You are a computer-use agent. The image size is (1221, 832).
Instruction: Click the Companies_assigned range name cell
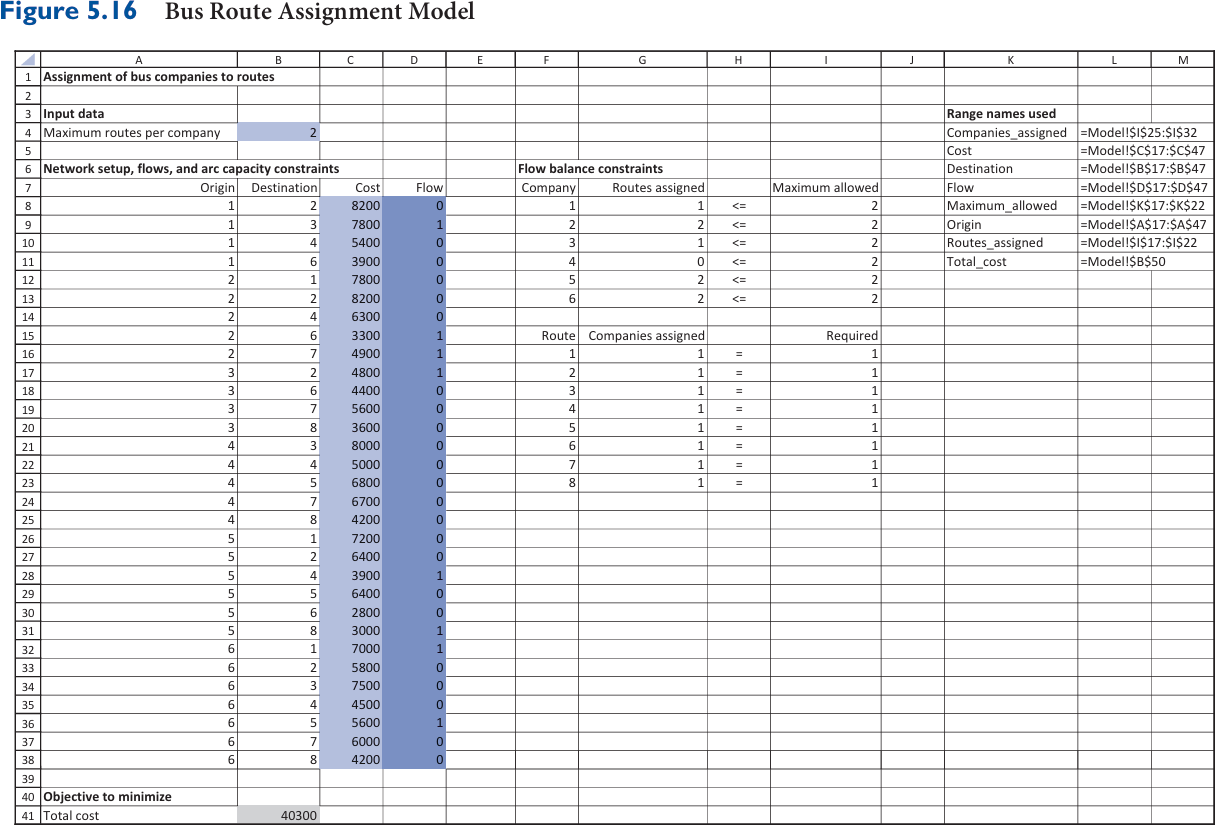pyautogui.click(x=1007, y=131)
